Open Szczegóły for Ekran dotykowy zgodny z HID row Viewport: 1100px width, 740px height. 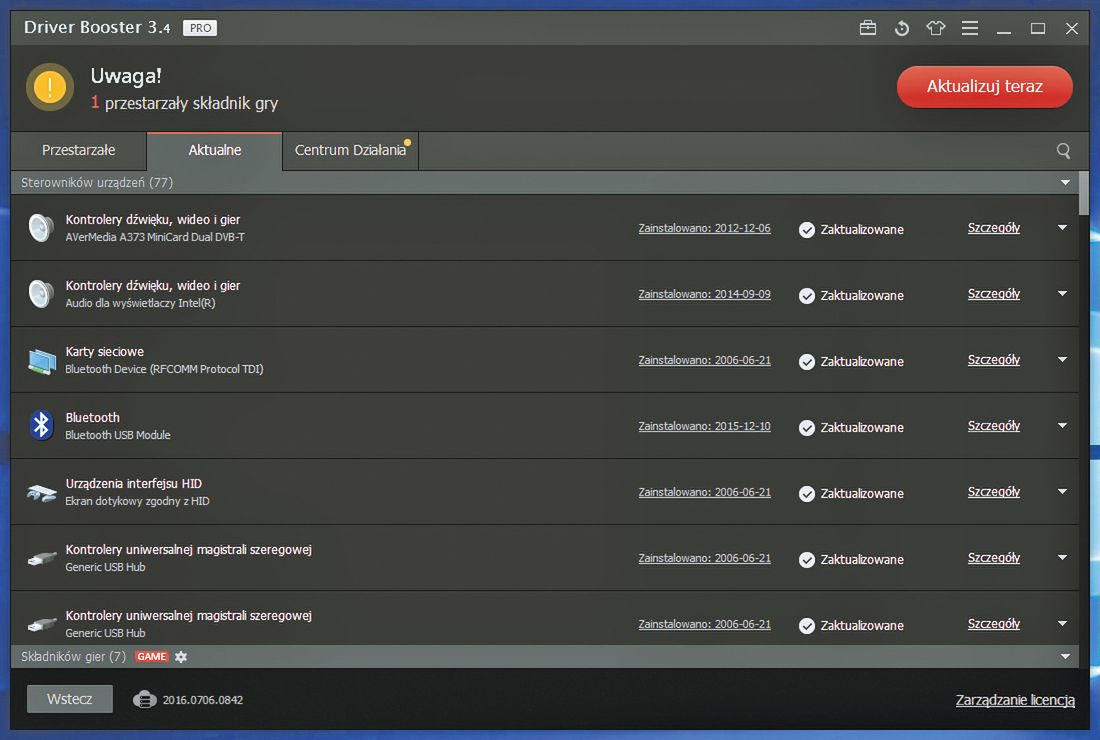pyautogui.click(x=993, y=492)
